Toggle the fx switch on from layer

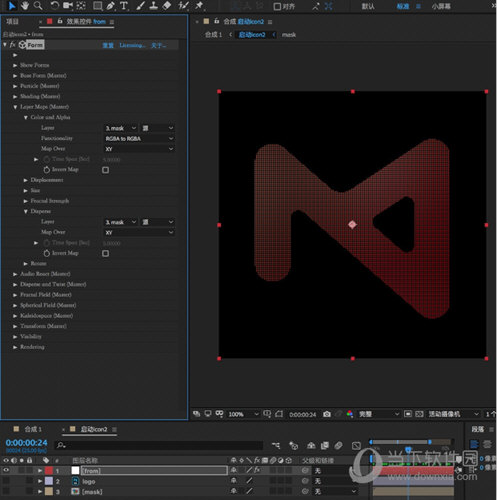(257, 470)
